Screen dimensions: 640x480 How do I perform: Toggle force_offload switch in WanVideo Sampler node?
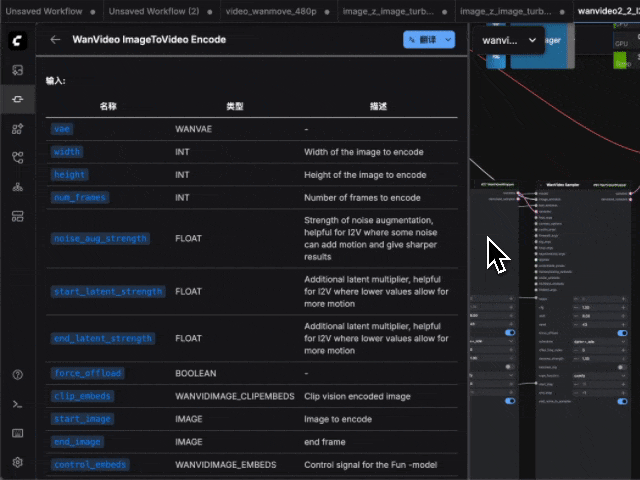pos(622,333)
